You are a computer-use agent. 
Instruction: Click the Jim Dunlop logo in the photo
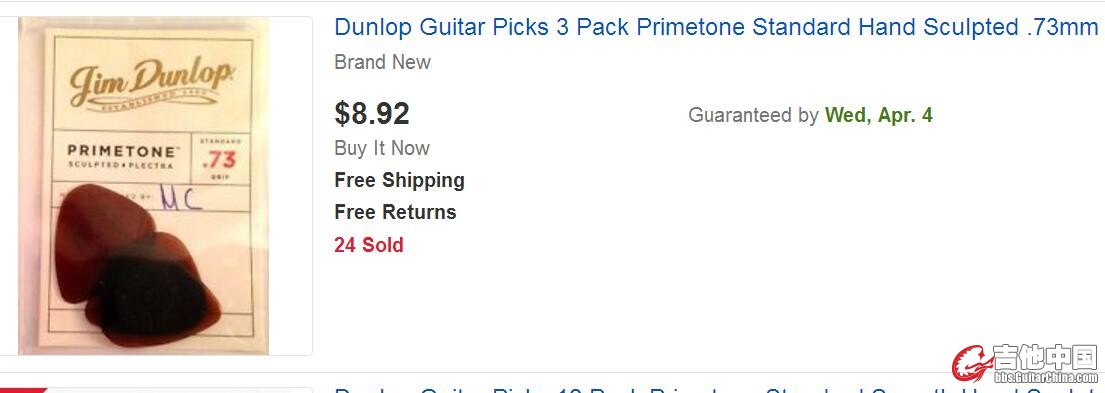pyautogui.click(x=152, y=83)
